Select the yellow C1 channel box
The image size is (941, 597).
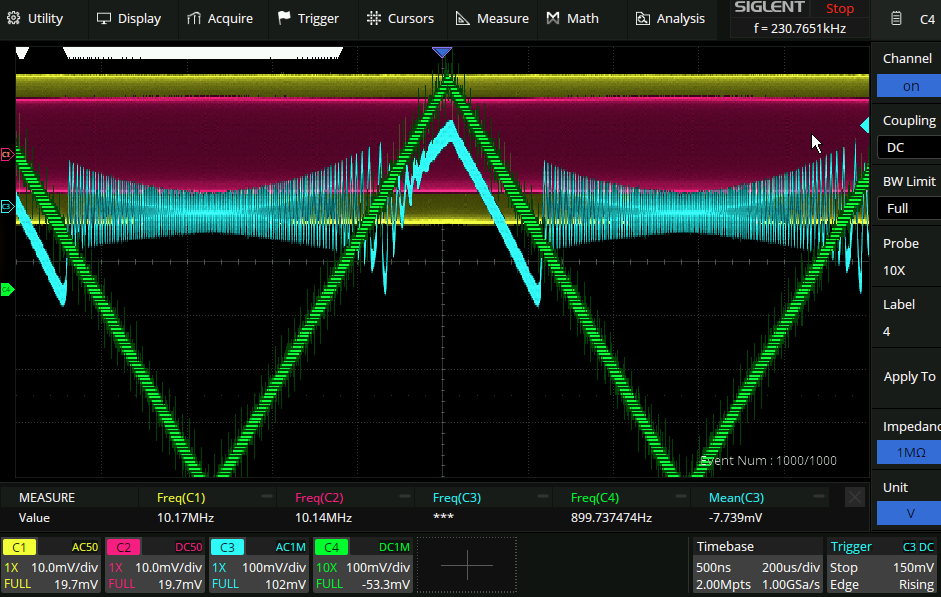pyautogui.click(x=51, y=565)
